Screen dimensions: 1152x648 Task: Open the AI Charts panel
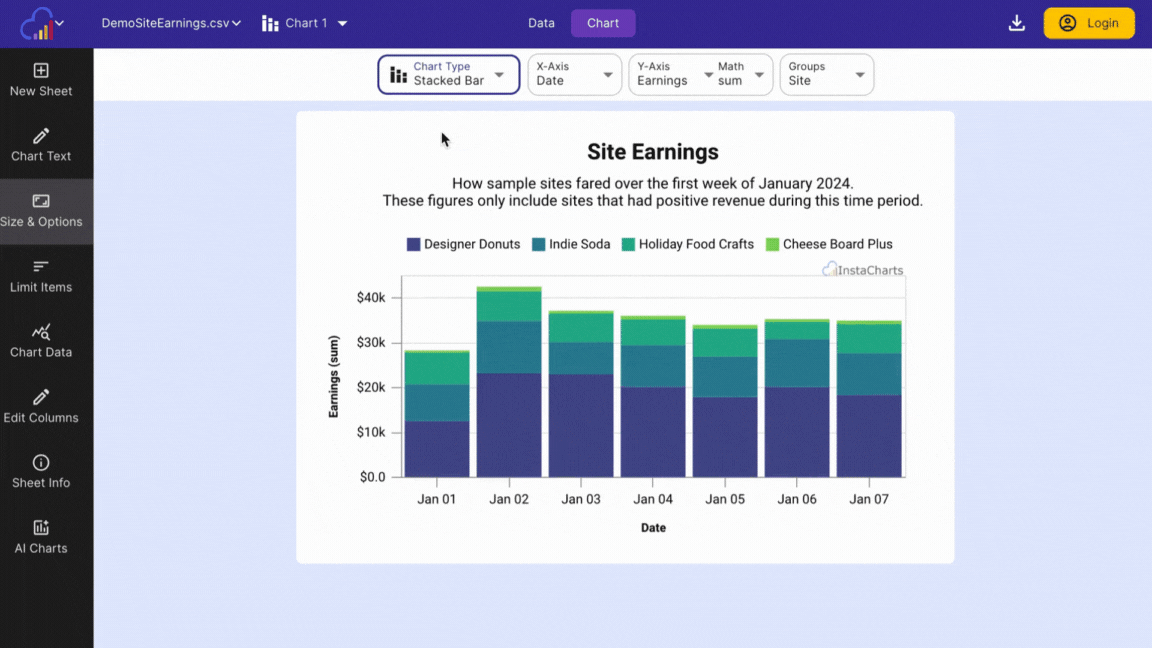point(41,538)
